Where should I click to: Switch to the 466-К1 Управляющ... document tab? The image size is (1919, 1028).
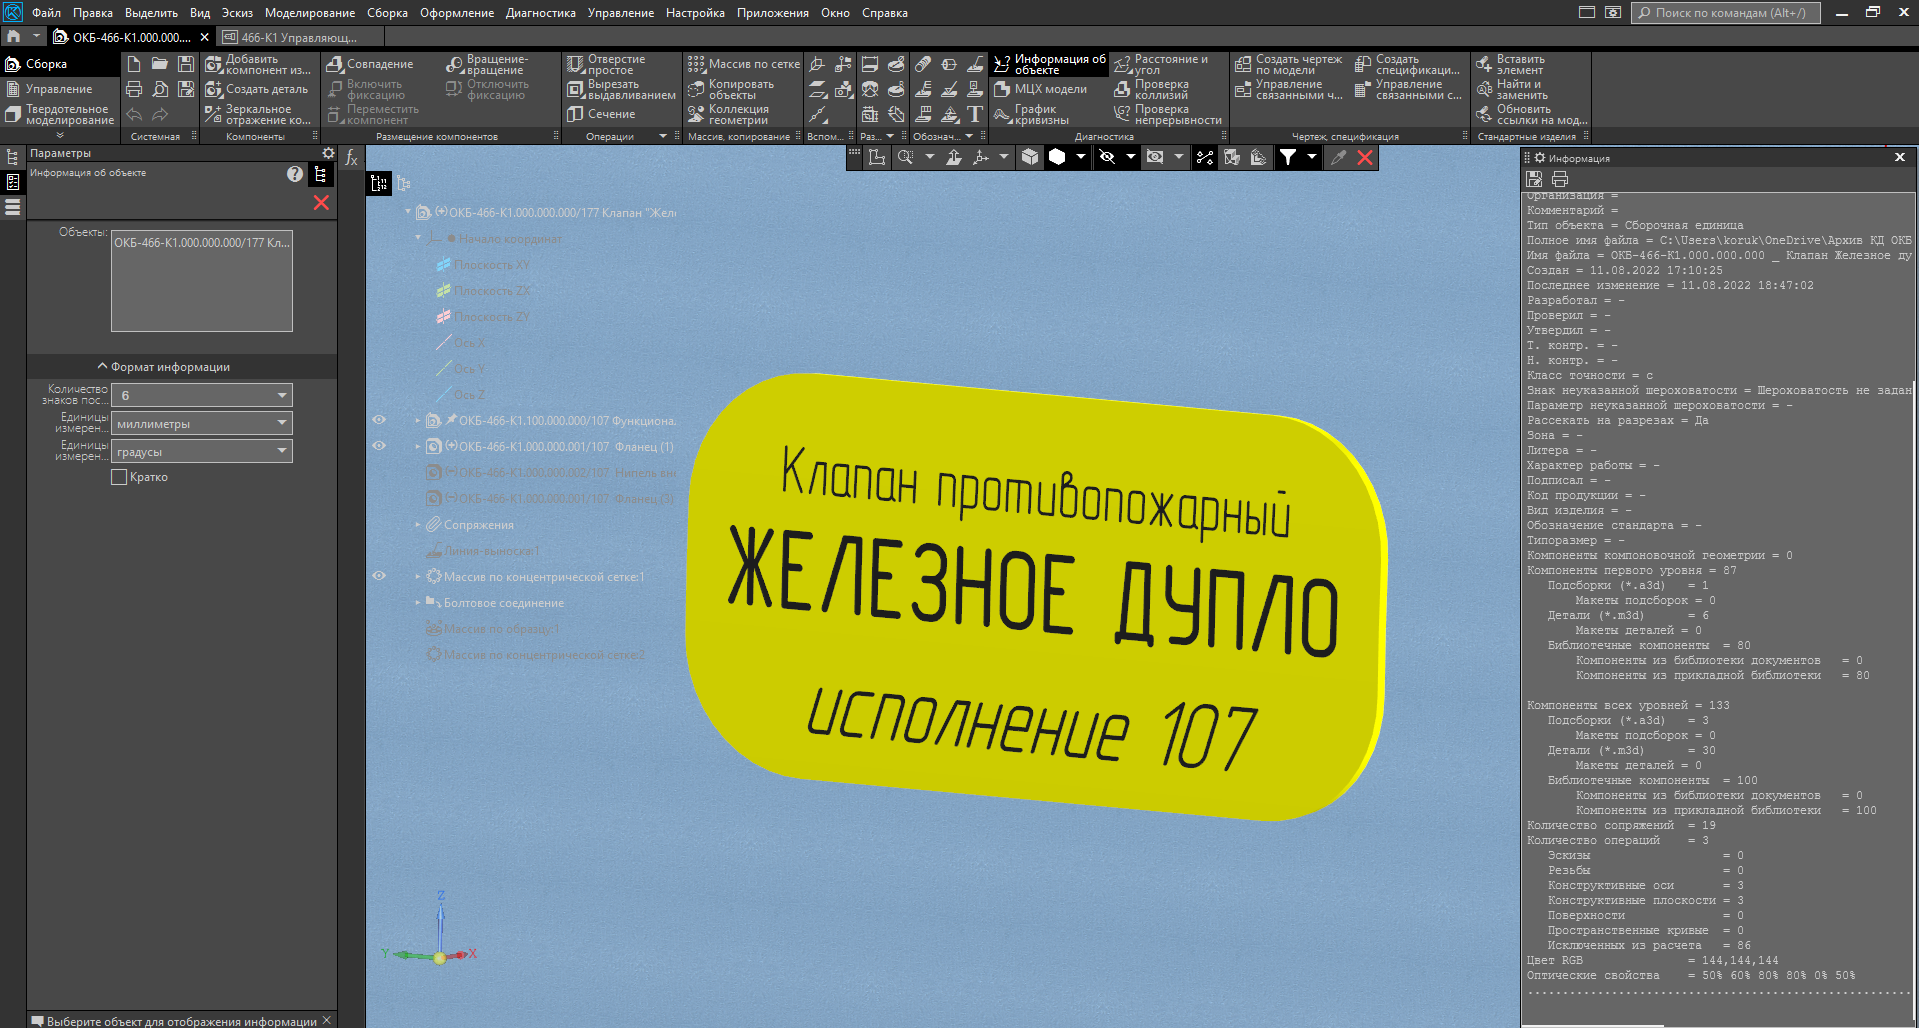[299, 37]
